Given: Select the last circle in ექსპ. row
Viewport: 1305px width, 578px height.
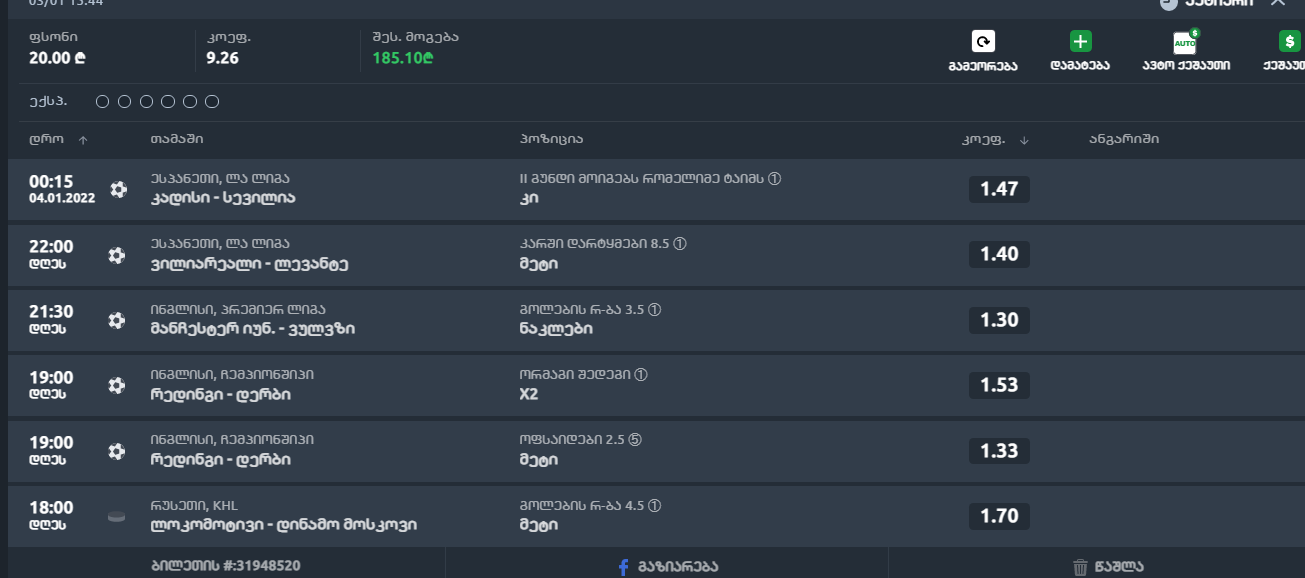Looking at the screenshot, I should tap(212, 101).
